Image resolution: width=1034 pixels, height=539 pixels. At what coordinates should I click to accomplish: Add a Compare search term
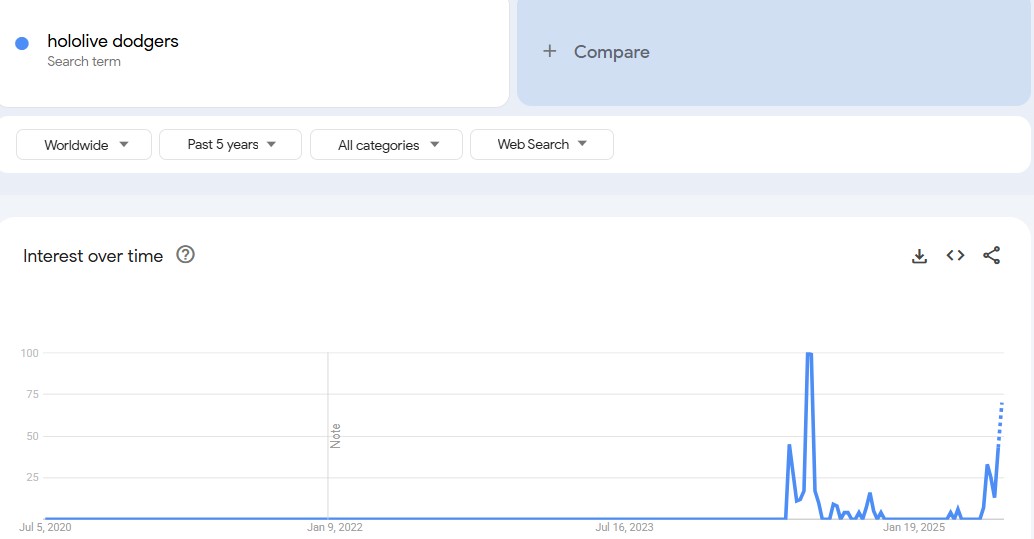pyautogui.click(x=774, y=51)
